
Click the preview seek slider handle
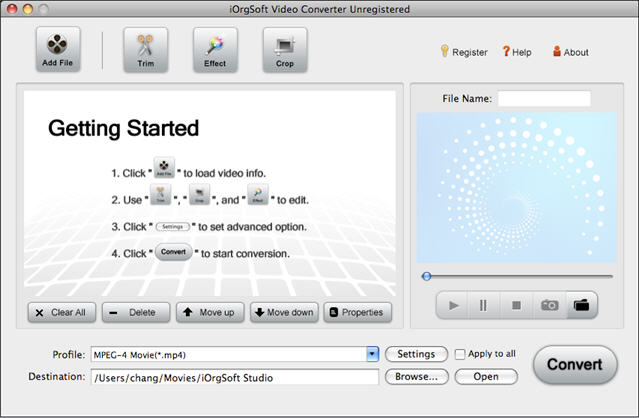click(x=427, y=276)
